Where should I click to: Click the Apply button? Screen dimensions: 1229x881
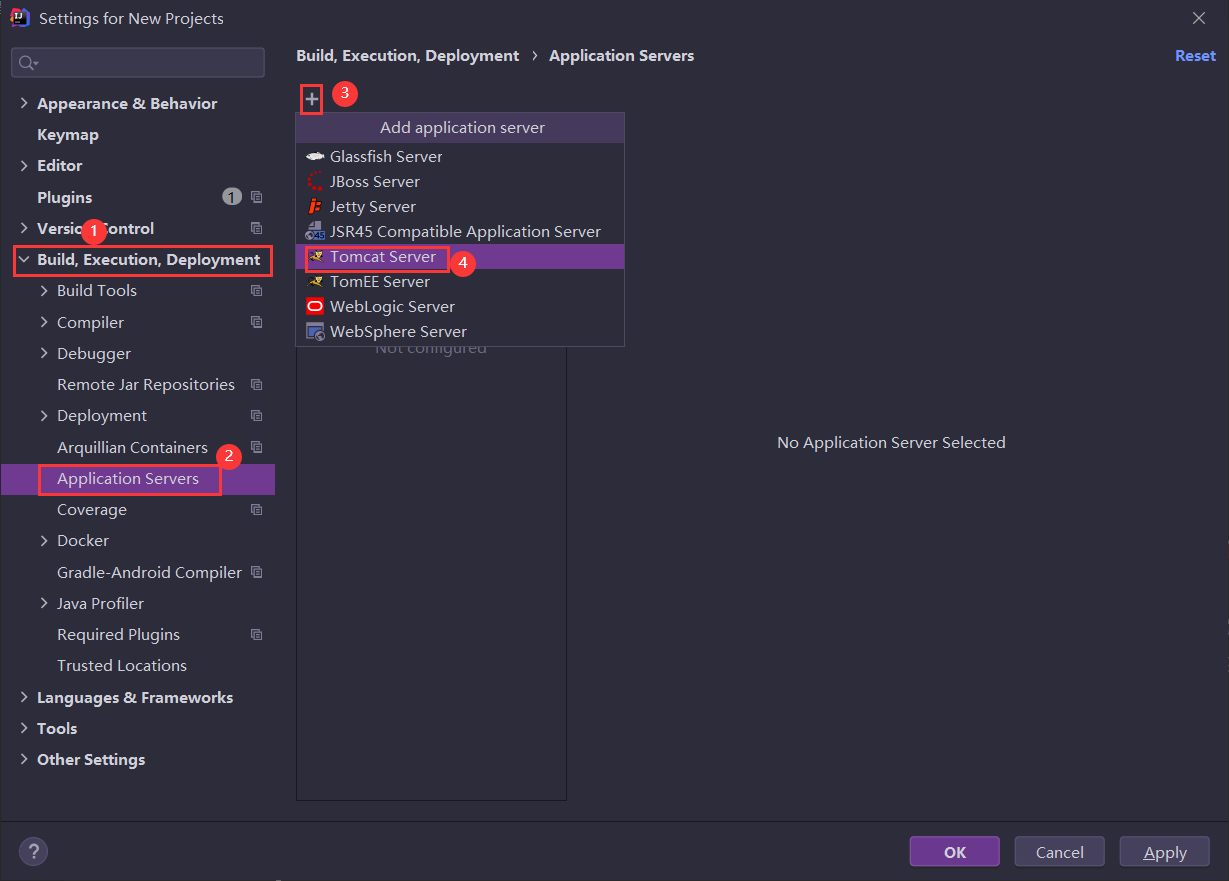(1164, 852)
